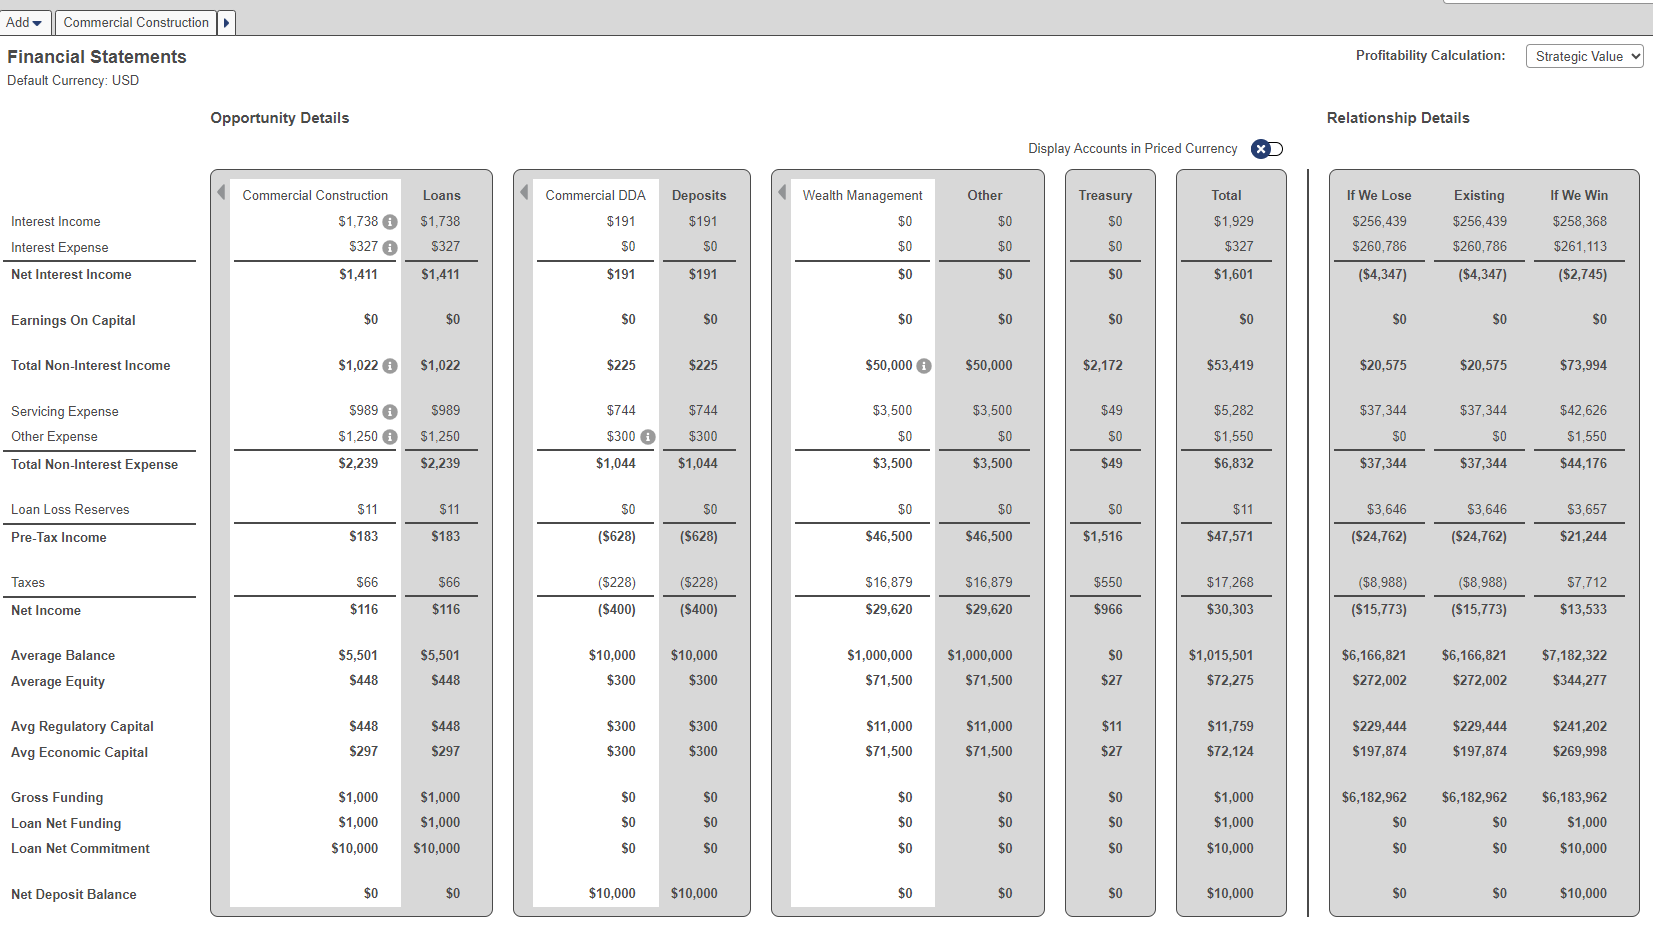
Task: Open info icon beside Interest Expense $327
Action: 390,248
